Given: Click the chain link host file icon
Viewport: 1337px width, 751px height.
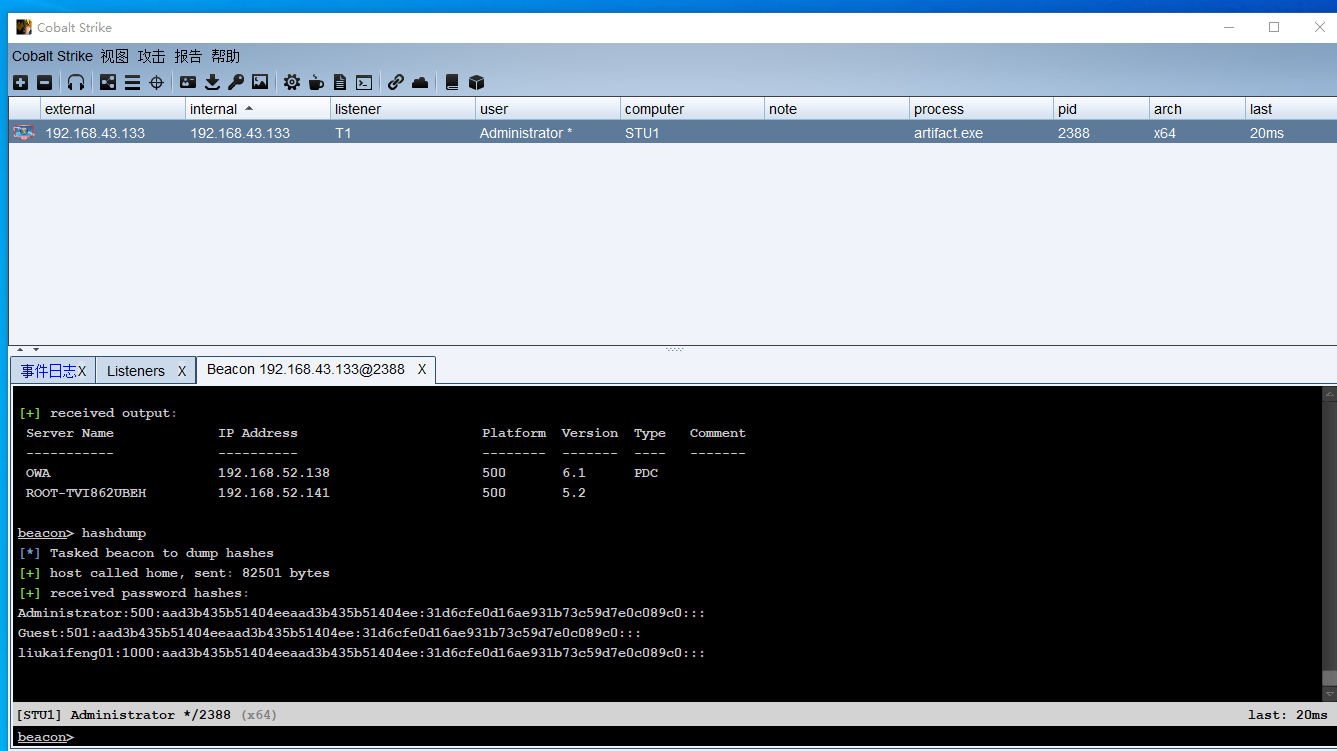Looking at the screenshot, I should (396, 82).
